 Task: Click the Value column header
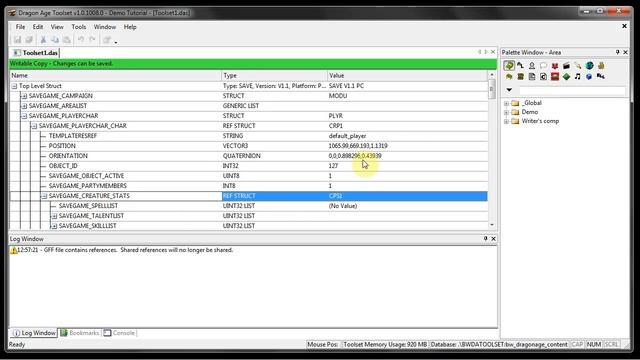(x=407, y=76)
